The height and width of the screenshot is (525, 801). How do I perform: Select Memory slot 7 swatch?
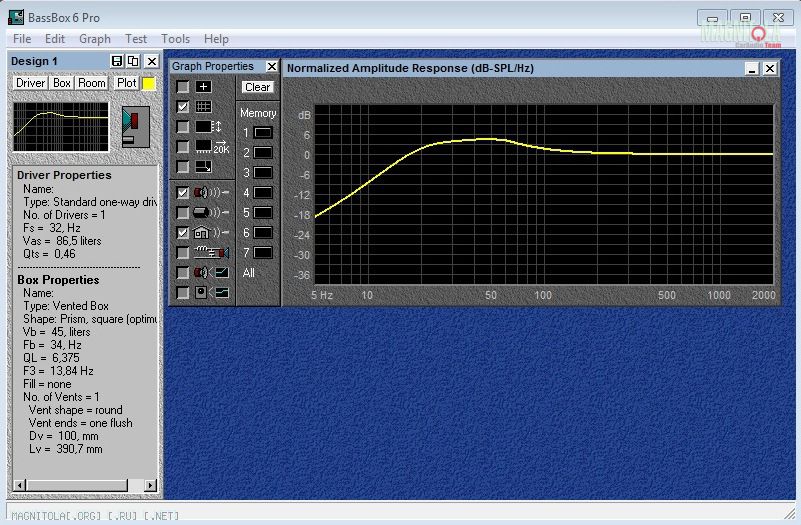263,252
